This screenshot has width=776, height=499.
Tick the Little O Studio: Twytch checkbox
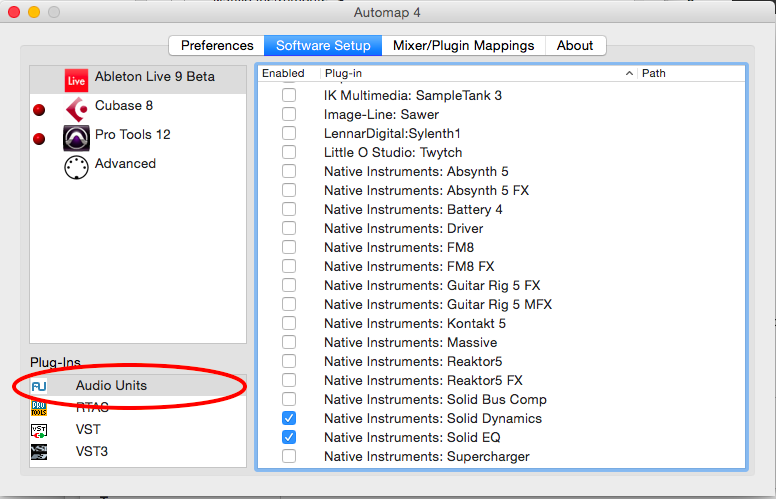pyautogui.click(x=289, y=152)
